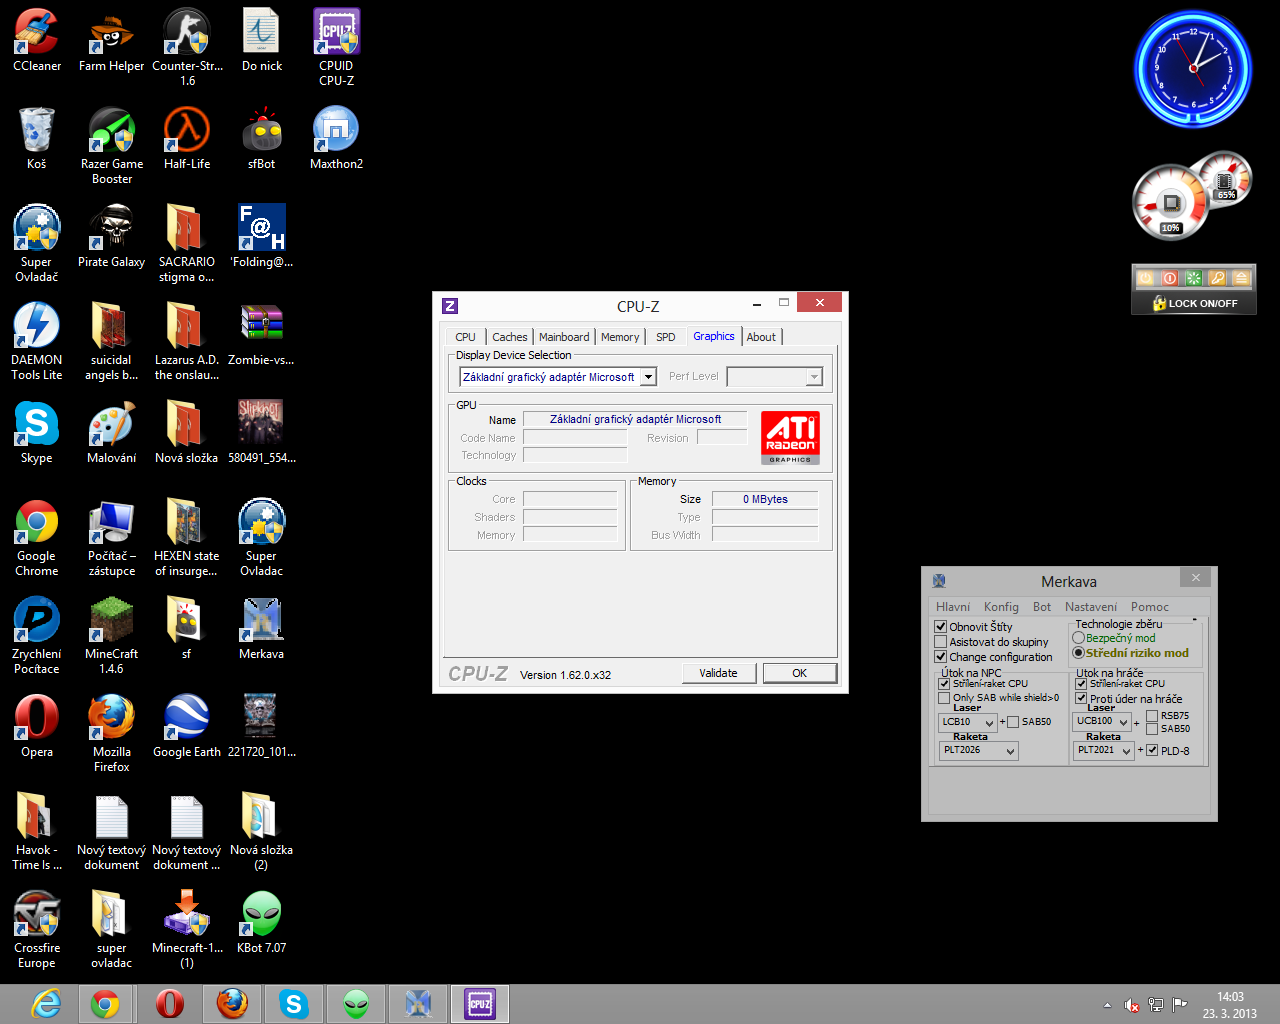Image resolution: width=1280 pixels, height=1024 pixels.
Task: Click the Mozilla Firefox taskbar icon
Action: (x=232, y=1003)
